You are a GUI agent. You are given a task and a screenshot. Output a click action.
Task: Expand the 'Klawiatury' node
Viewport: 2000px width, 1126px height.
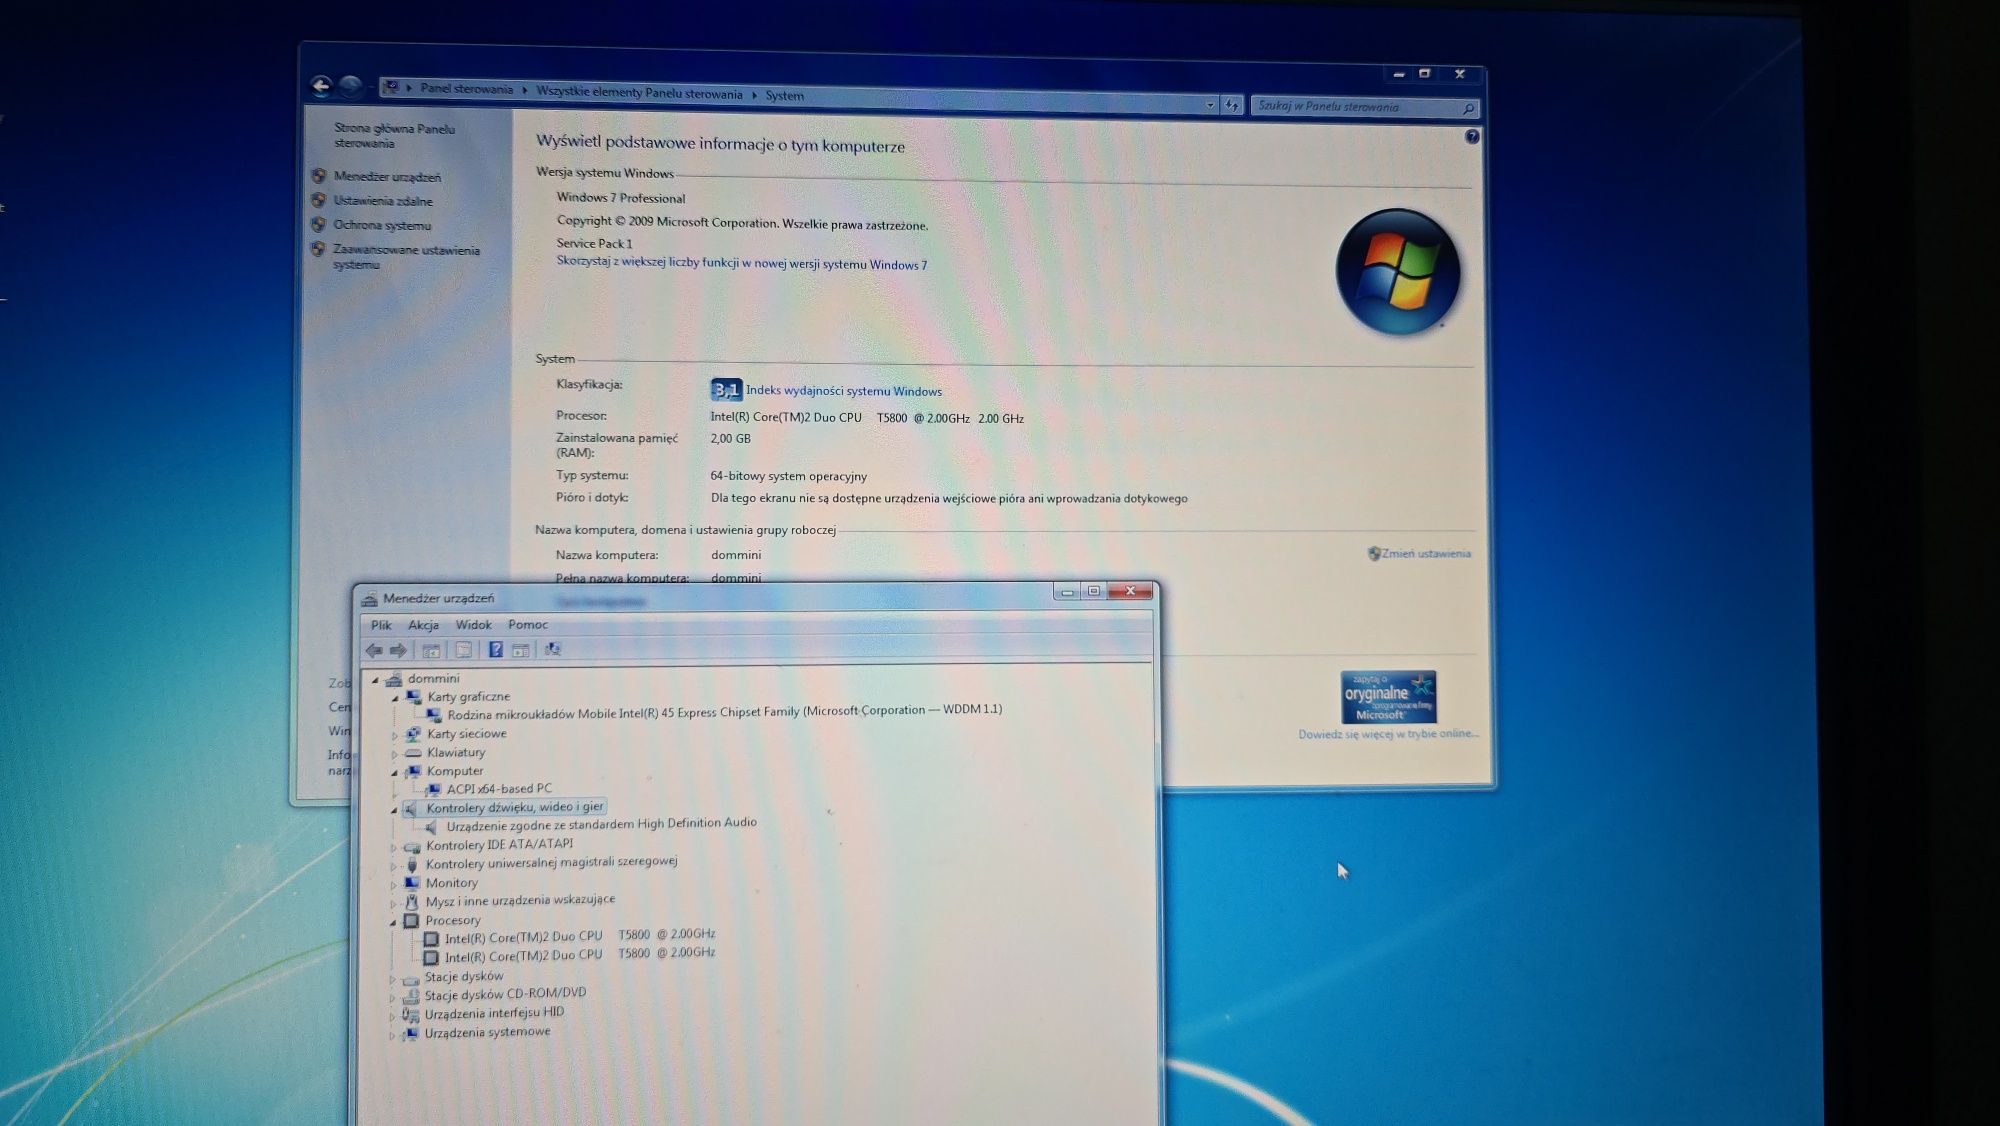pos(395,754)
